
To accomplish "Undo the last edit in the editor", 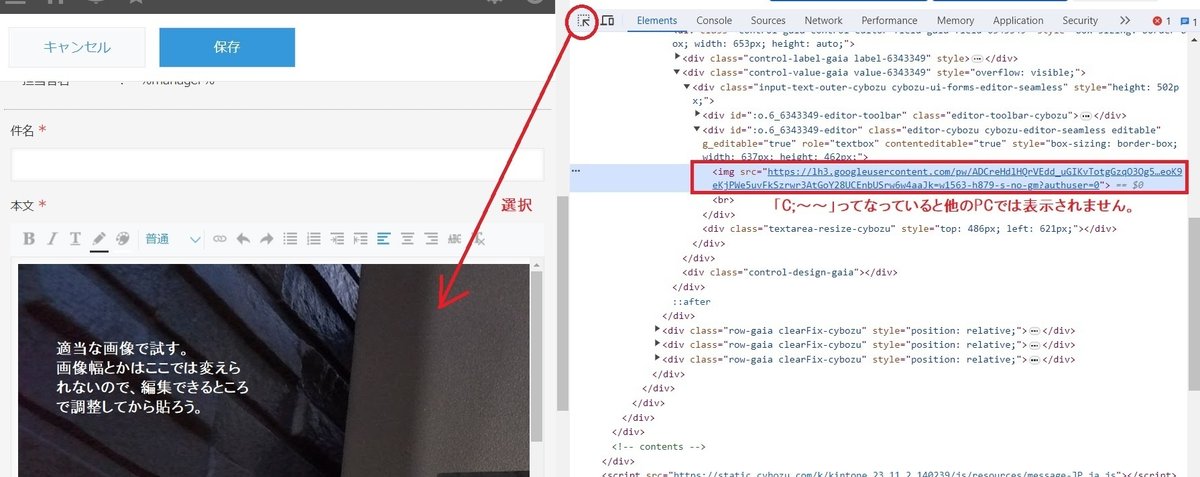I will click(243, 239).
